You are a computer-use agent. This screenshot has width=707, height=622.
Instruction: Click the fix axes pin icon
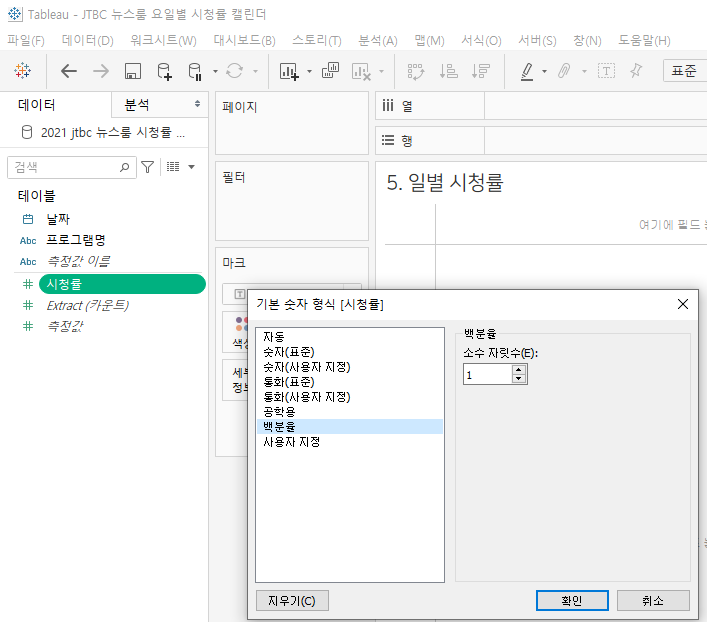click(x=636, y=71)
